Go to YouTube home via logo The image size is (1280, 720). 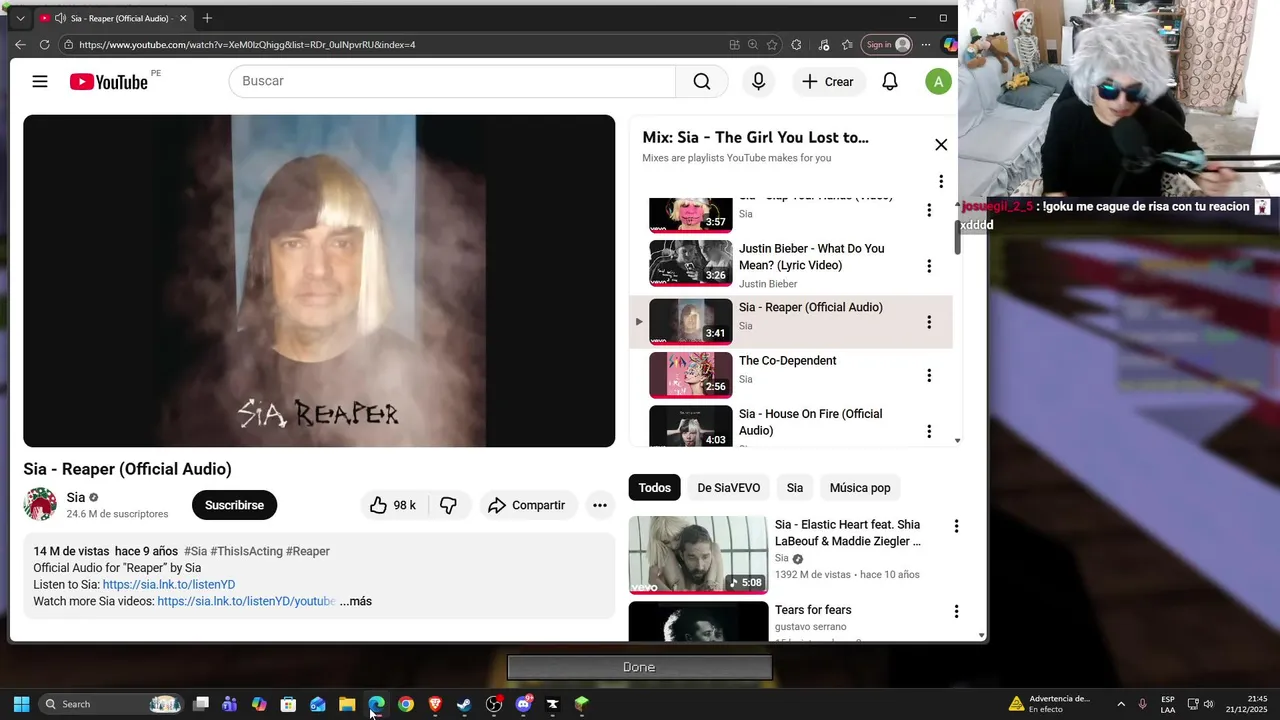pyautogui.click(x=109, y=82)
